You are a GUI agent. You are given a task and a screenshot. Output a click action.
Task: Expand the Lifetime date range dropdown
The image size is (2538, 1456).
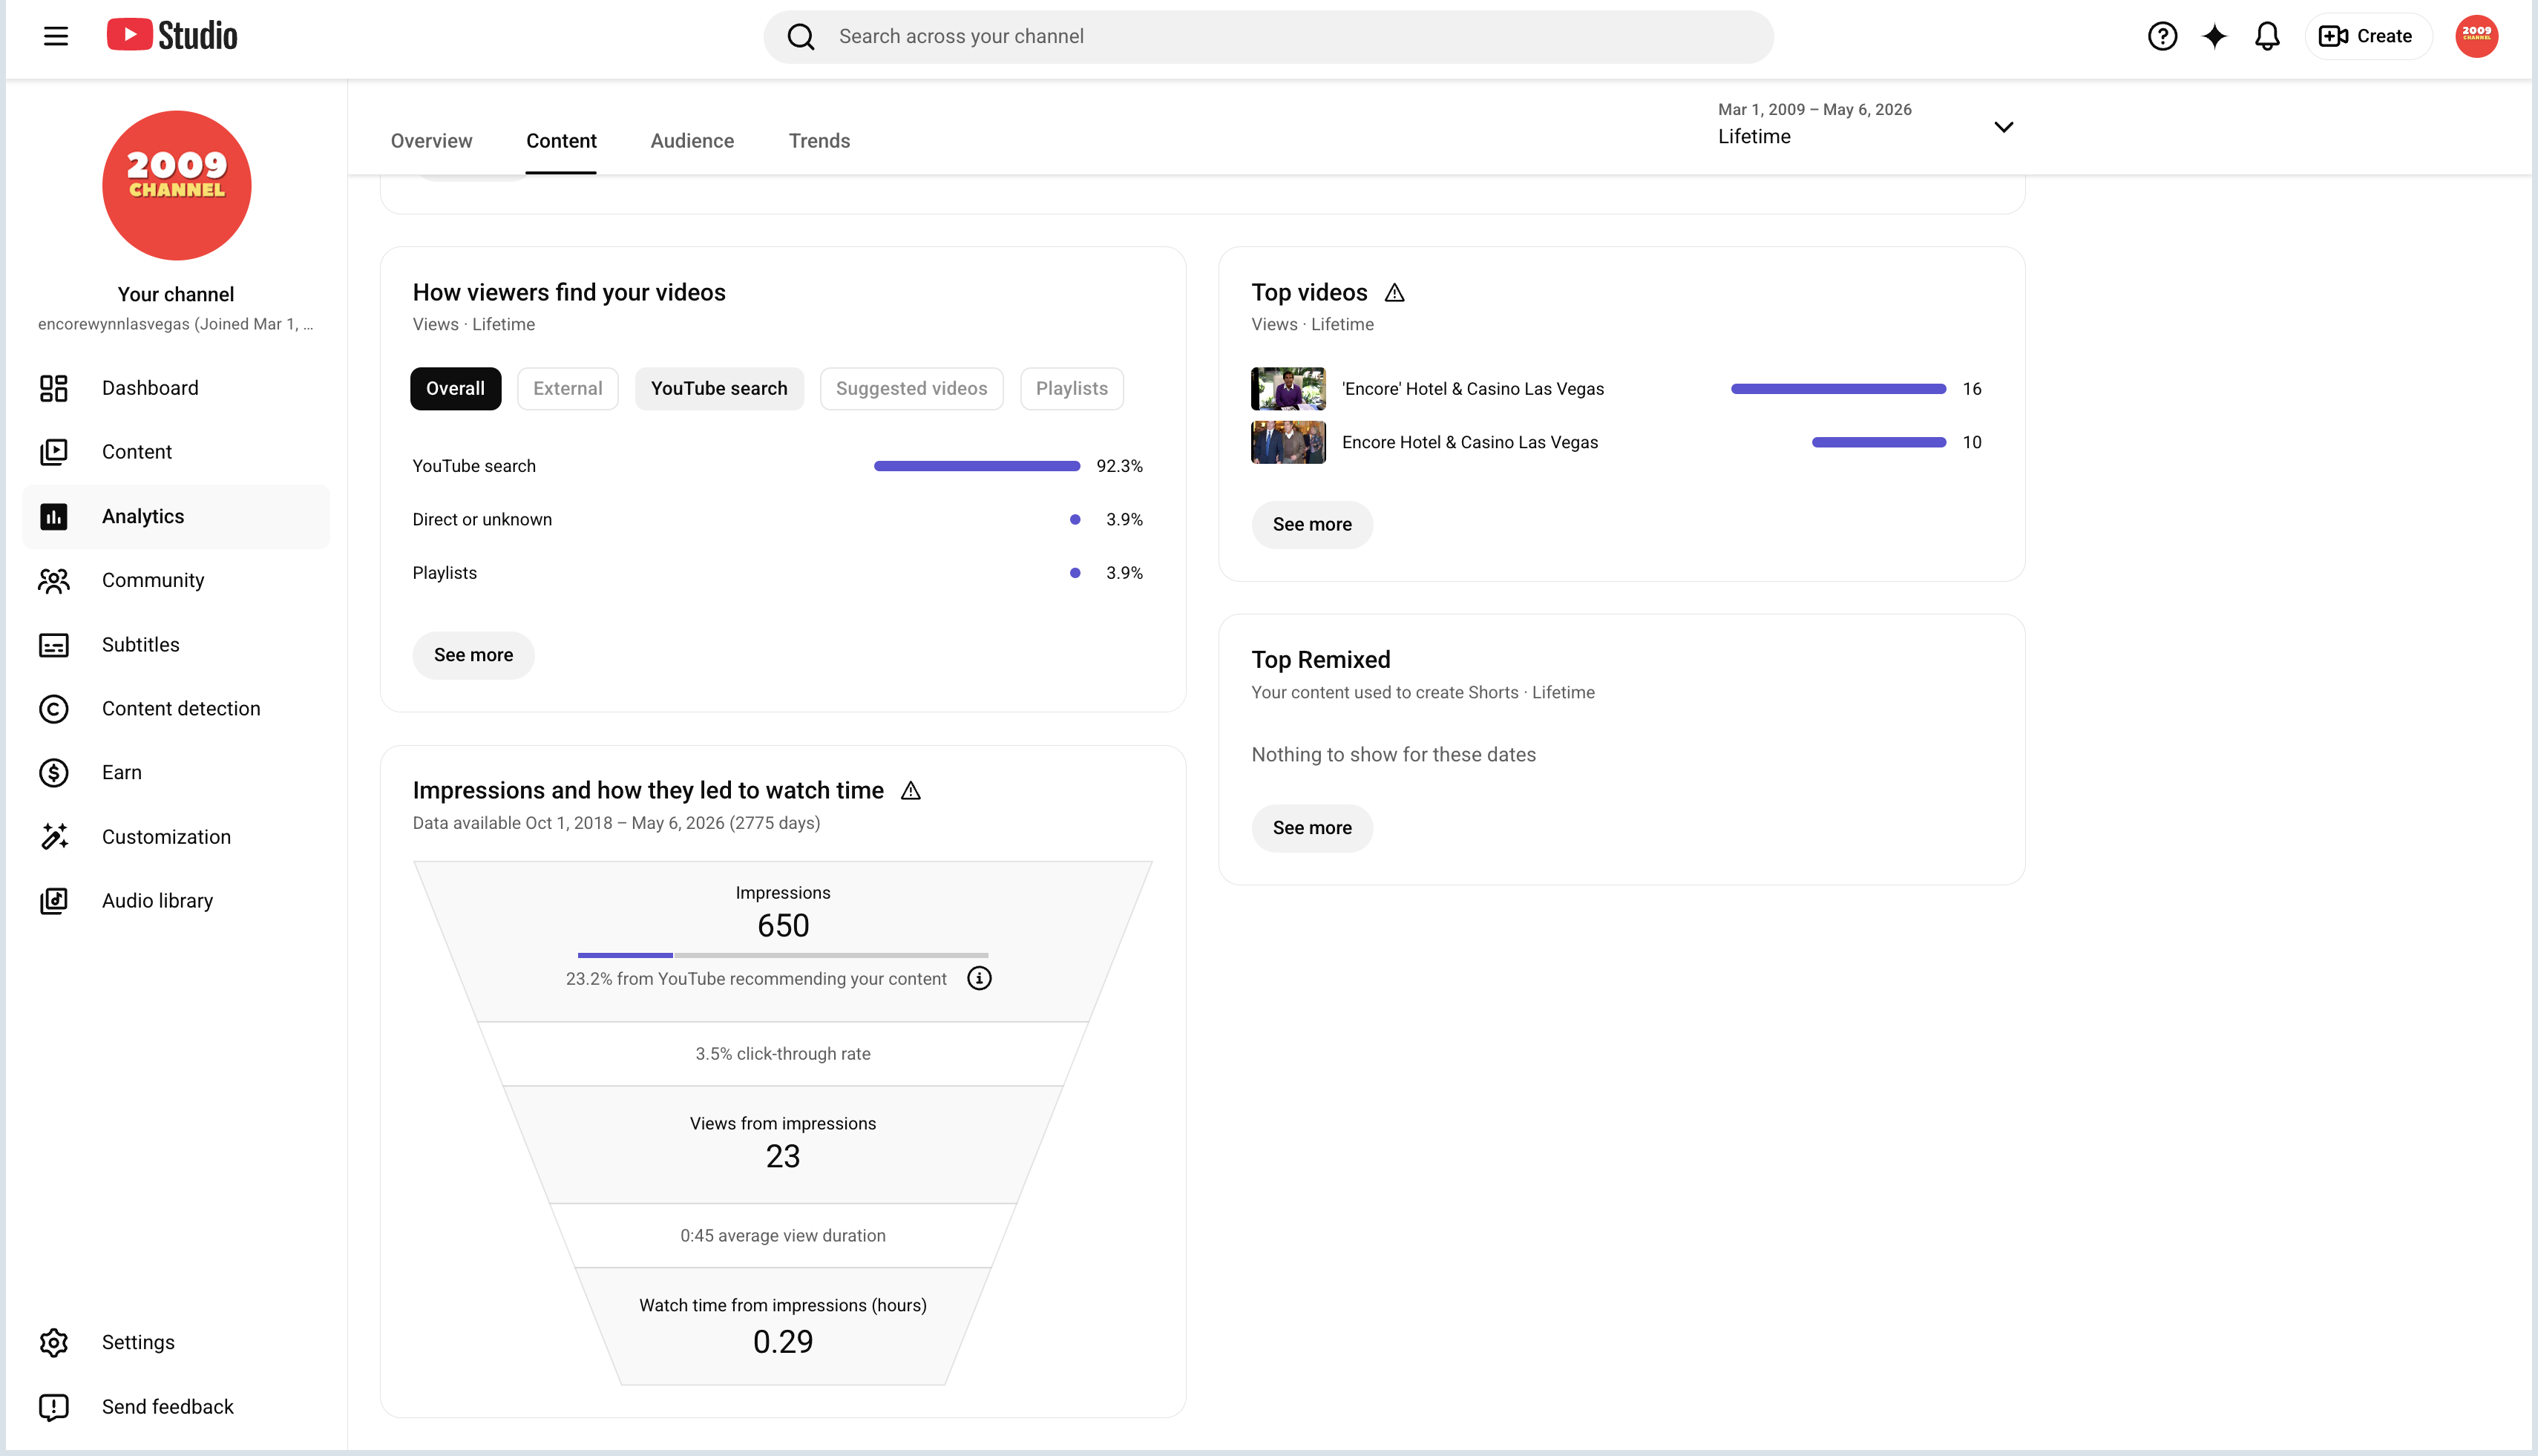coord(1866,125)
